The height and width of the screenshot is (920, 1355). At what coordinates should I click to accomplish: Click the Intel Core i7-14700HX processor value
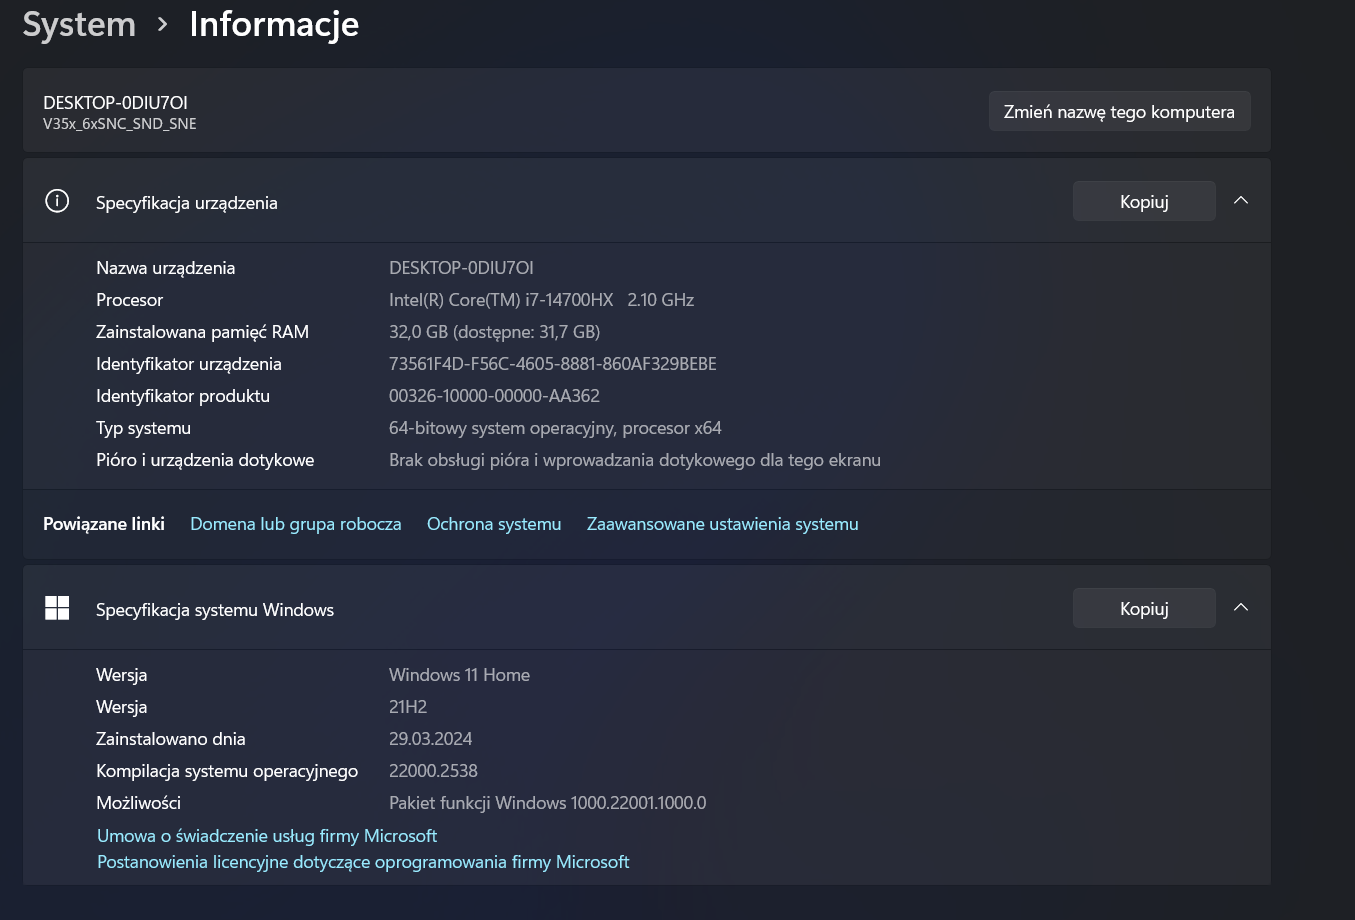(x=541, y=300)
